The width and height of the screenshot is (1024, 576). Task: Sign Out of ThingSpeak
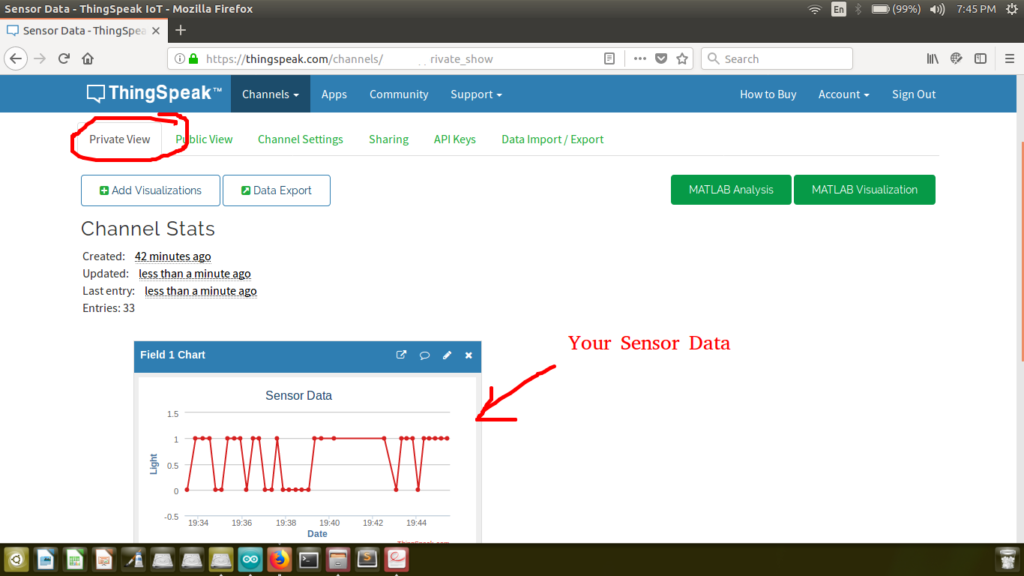[x=914, y=94]
